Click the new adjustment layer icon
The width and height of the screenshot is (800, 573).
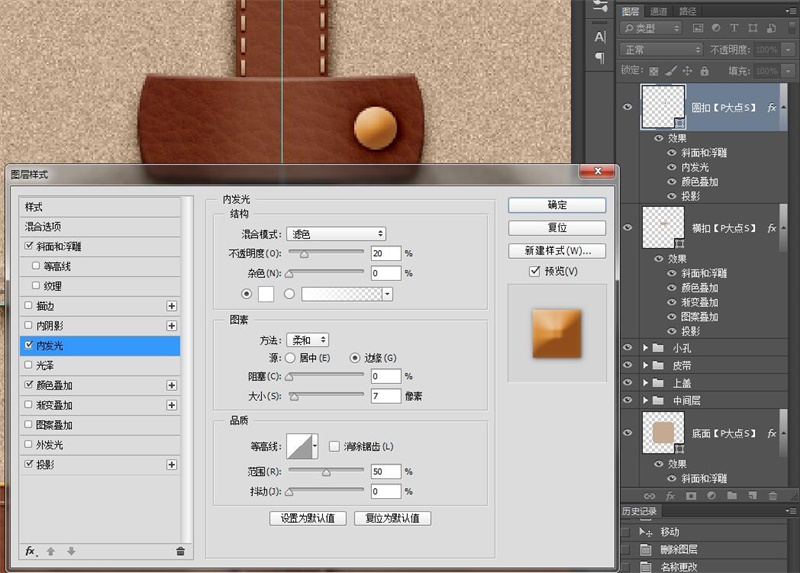[711, 495]
